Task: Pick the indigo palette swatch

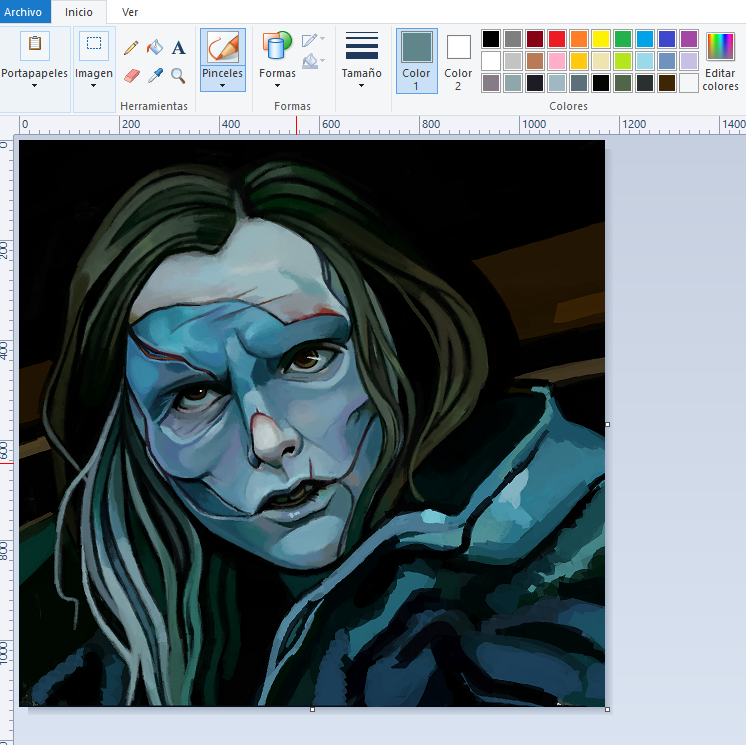Action: (x=667, y=39)
